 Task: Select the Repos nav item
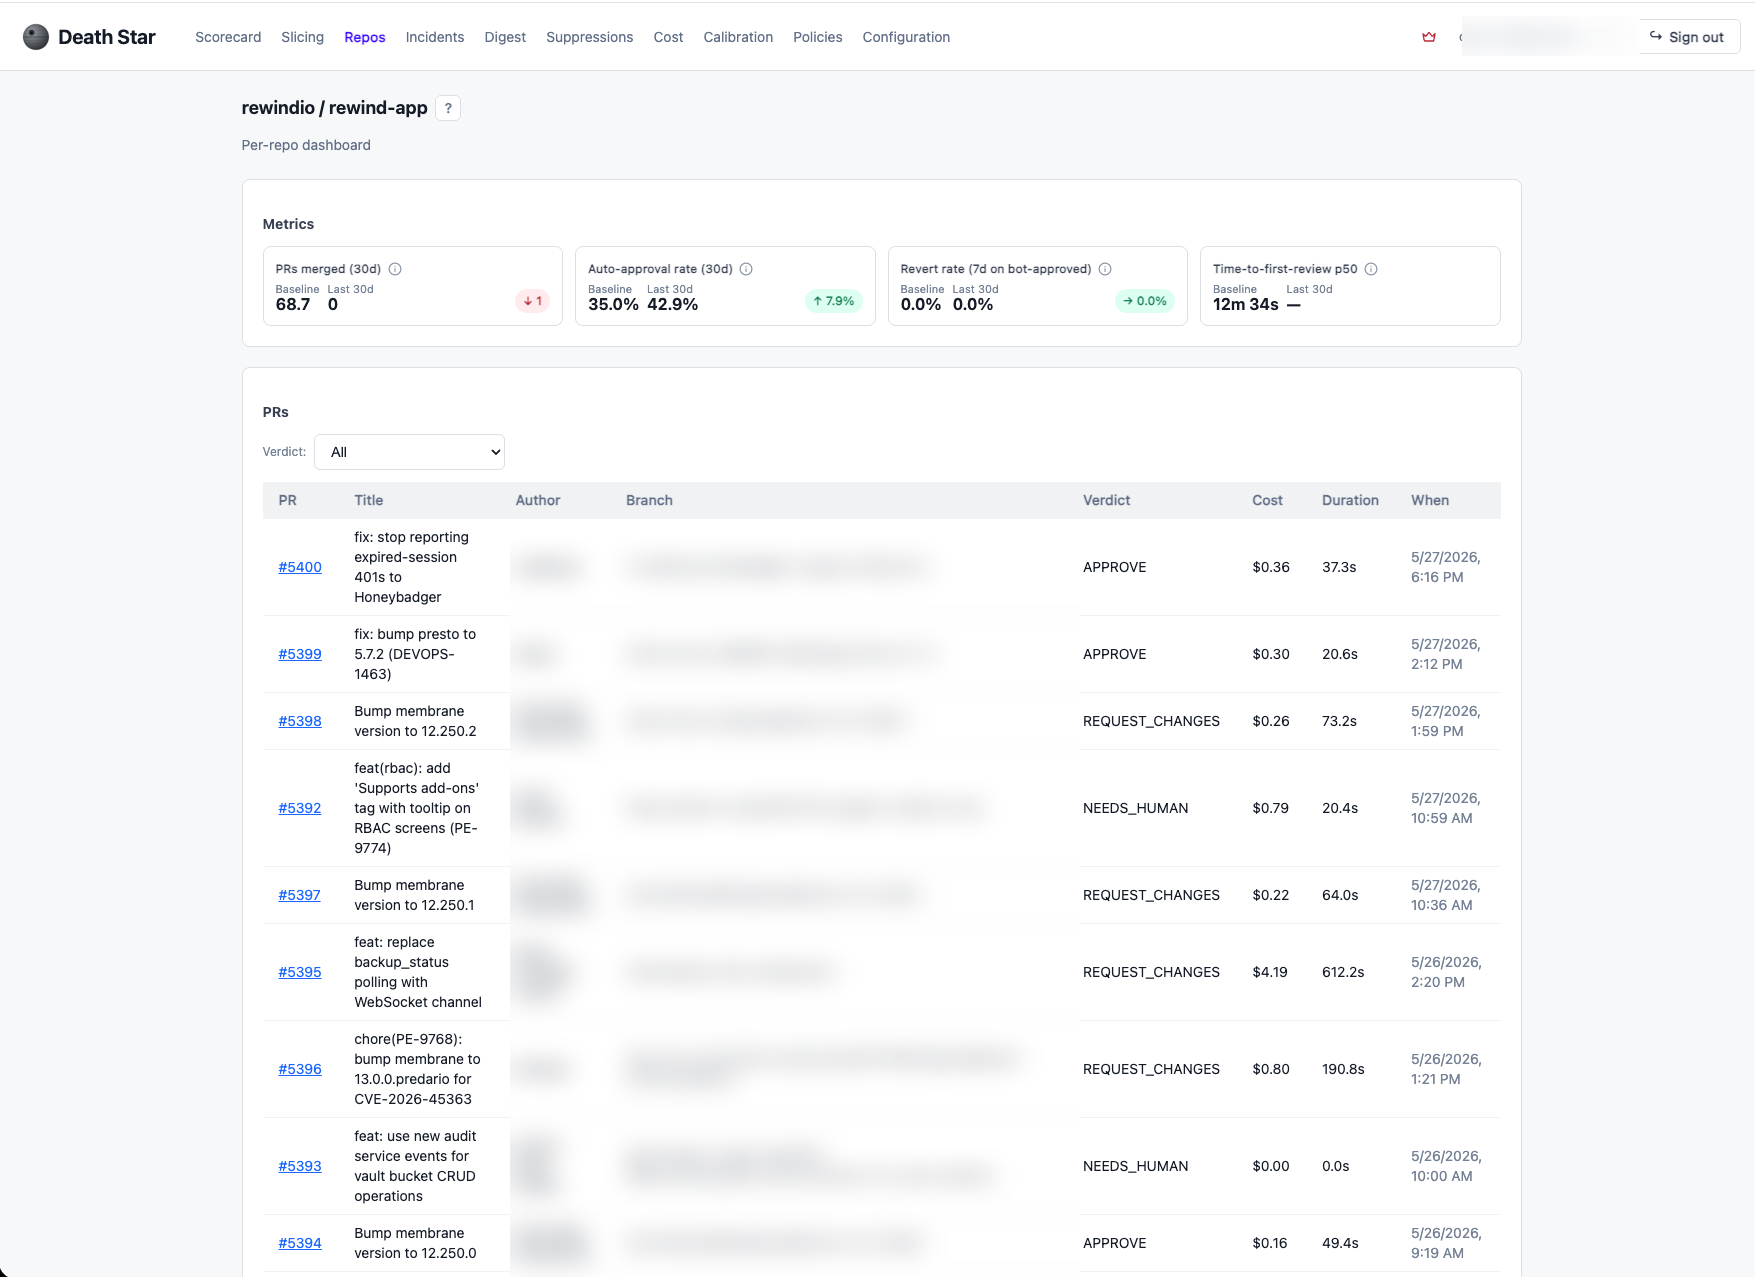coord(365,37)
